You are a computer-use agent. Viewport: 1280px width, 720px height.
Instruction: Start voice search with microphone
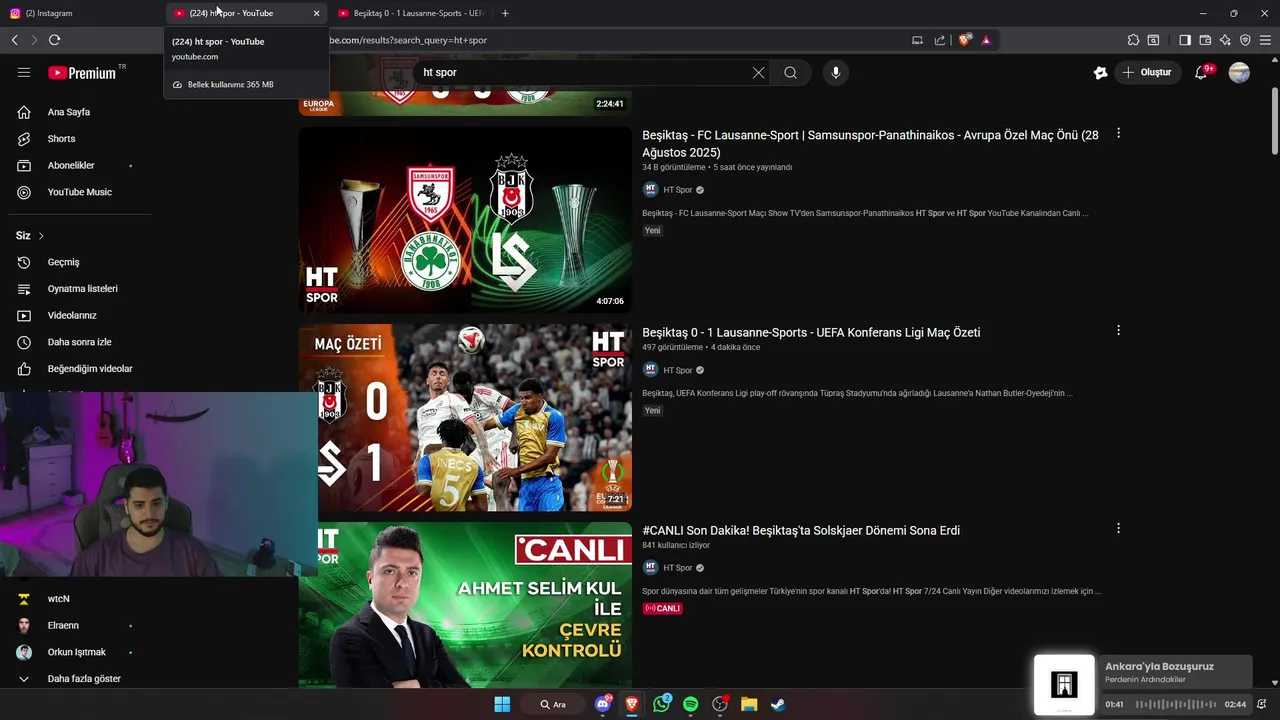(x=836, y=72)
